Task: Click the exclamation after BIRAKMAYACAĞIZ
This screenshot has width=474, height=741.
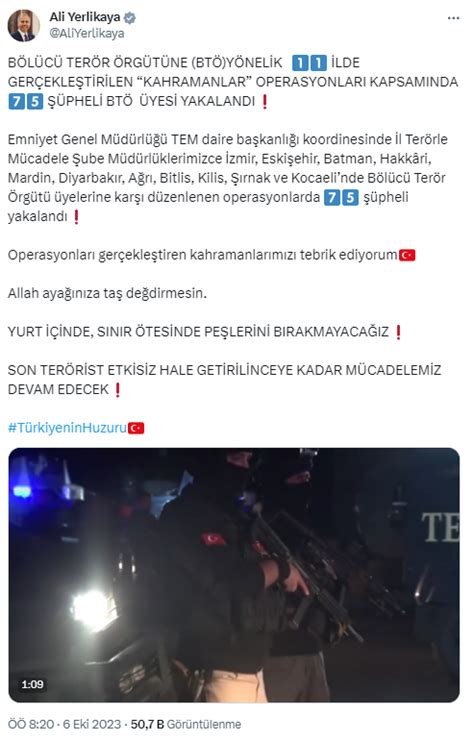Action: (x=398, y=332)
